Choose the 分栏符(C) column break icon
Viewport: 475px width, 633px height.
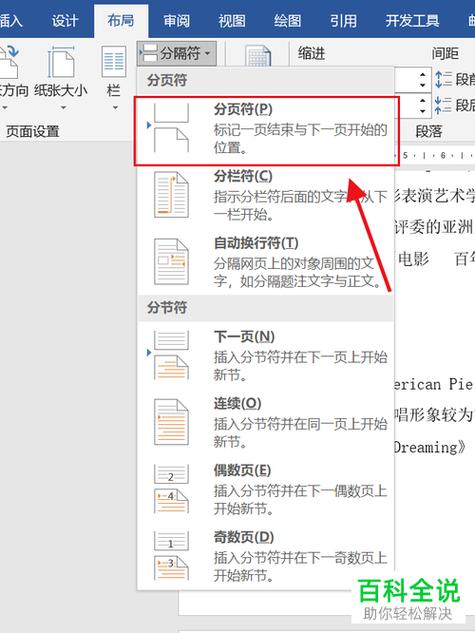pos(171,195)
